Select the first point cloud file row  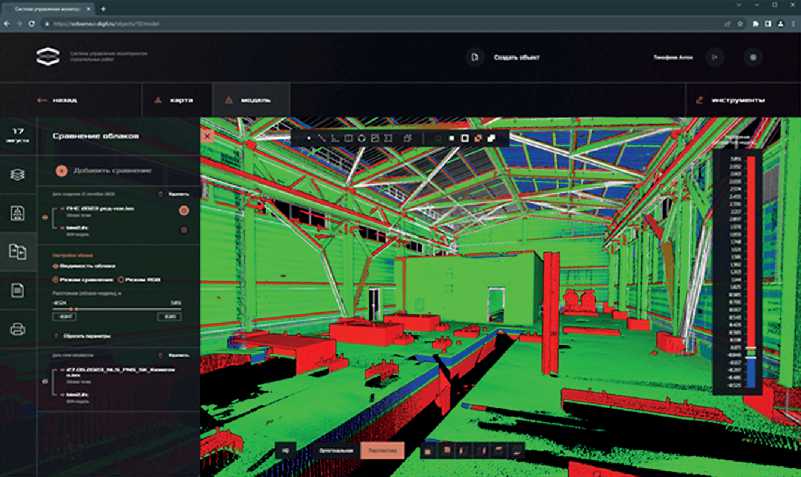point(102,210)
